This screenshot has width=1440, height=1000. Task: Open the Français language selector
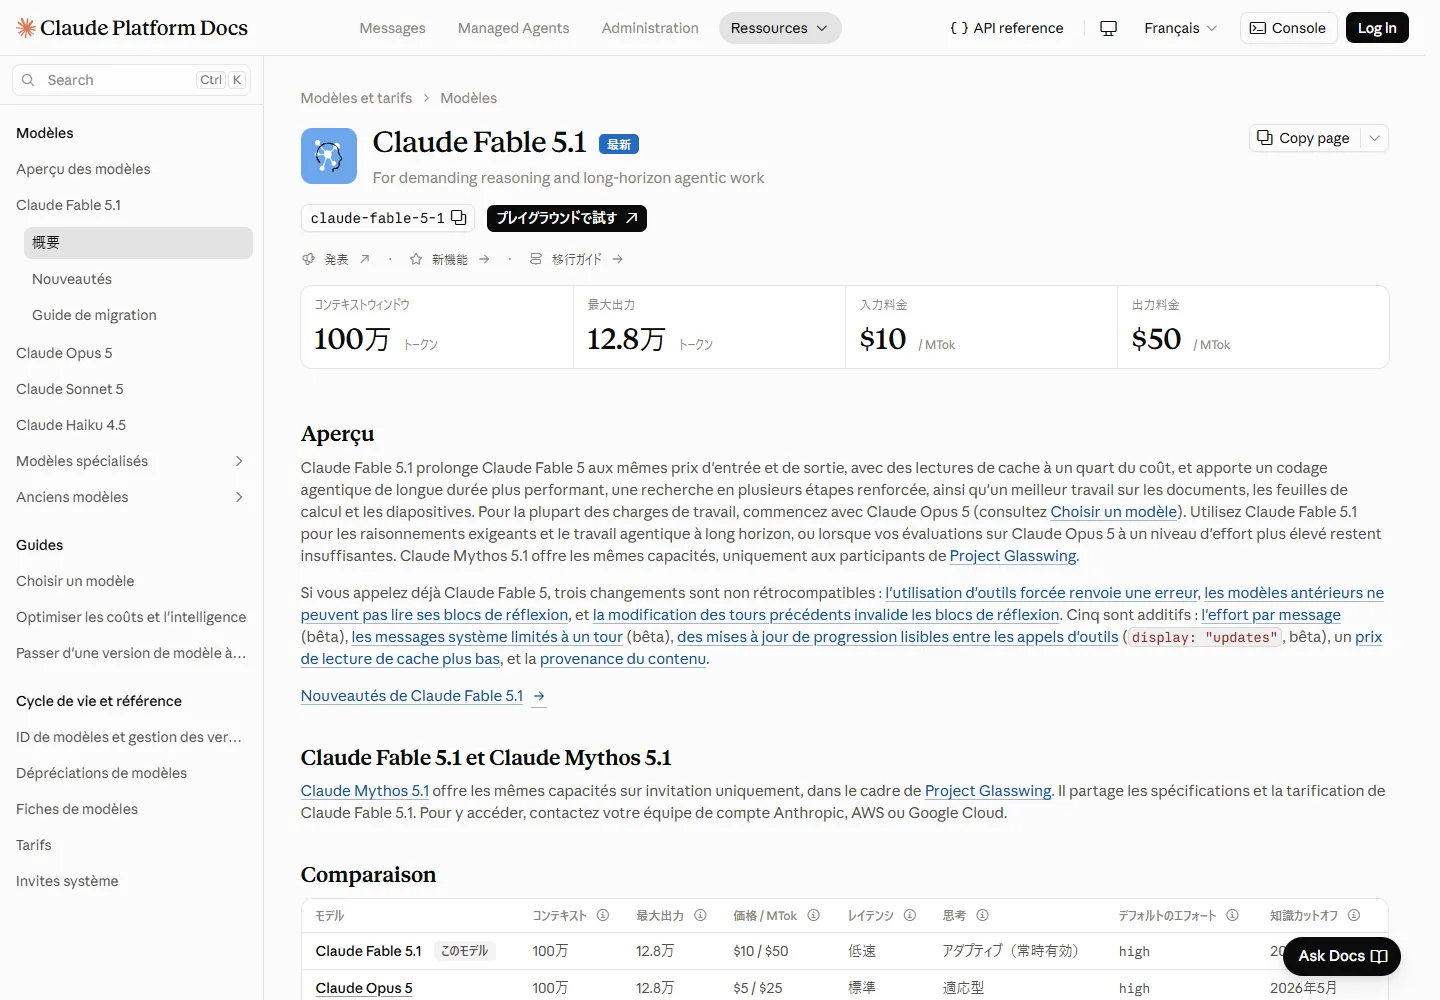[1181, 28]
